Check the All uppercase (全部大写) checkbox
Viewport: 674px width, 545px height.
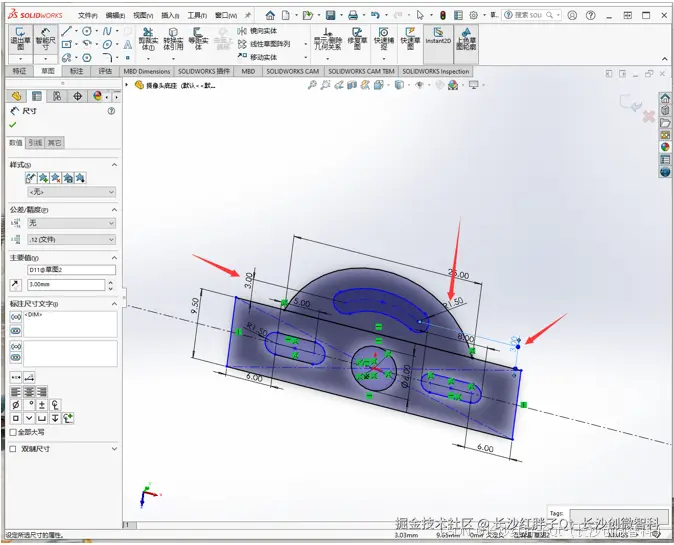coord(13,432)
